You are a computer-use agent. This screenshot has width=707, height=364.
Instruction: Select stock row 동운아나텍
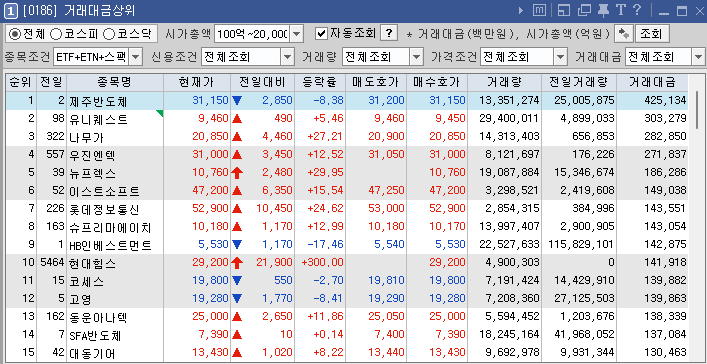point(347,317)
